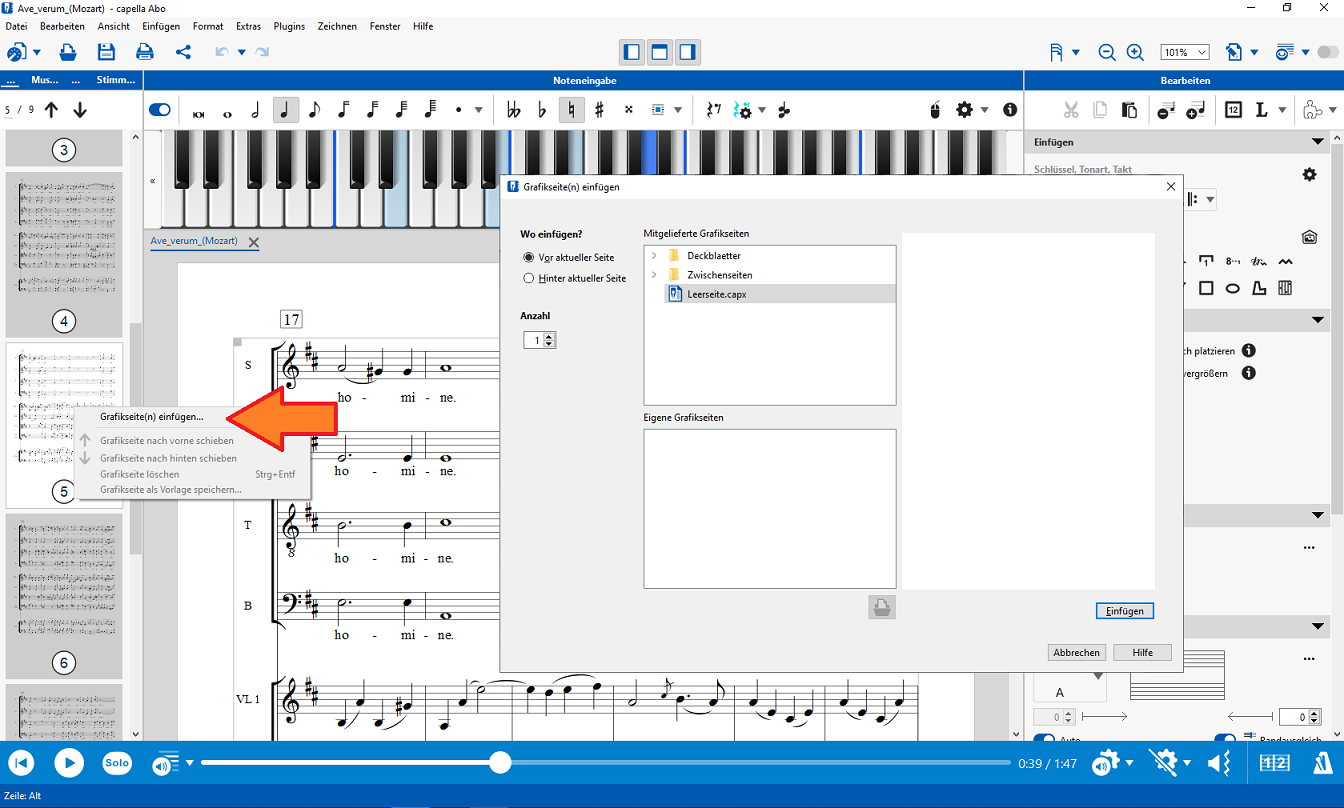Close the Ave_verum_(Mozart) document tab
1344x808 pixels.
(253, 242)
